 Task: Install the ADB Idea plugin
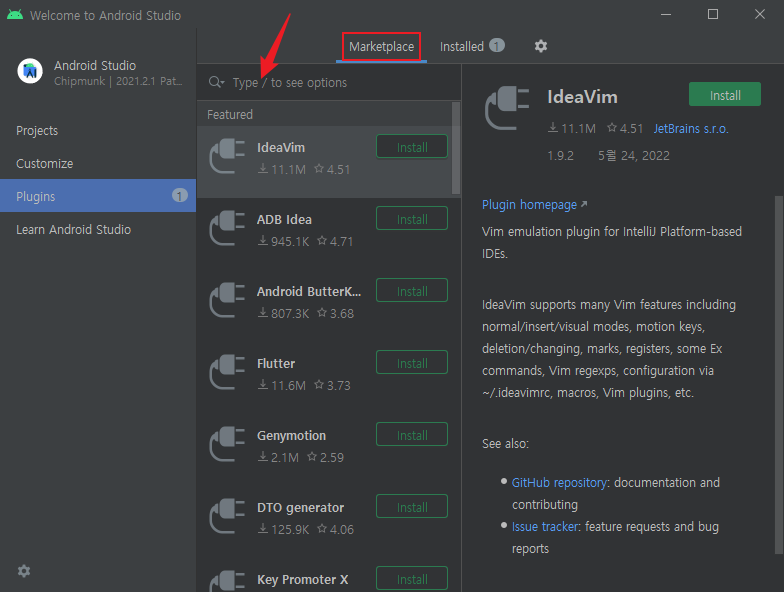(x=412, y=218)
